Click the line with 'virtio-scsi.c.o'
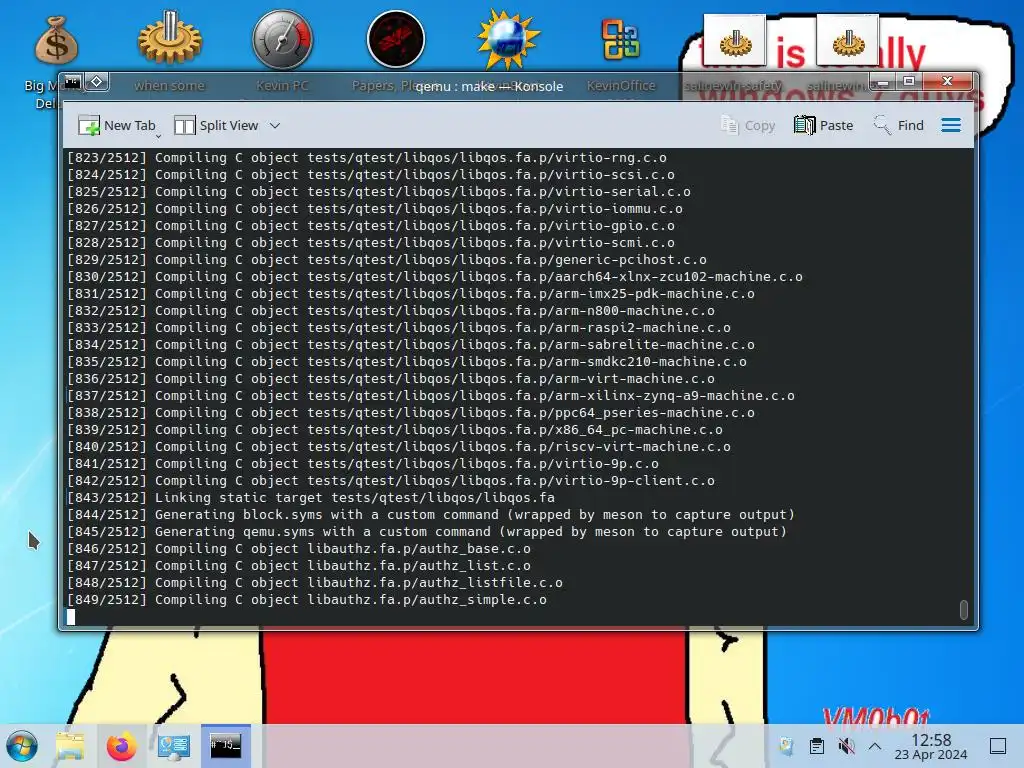Image resolution: width=1024 pixels, height=768 pixels. 371,174
